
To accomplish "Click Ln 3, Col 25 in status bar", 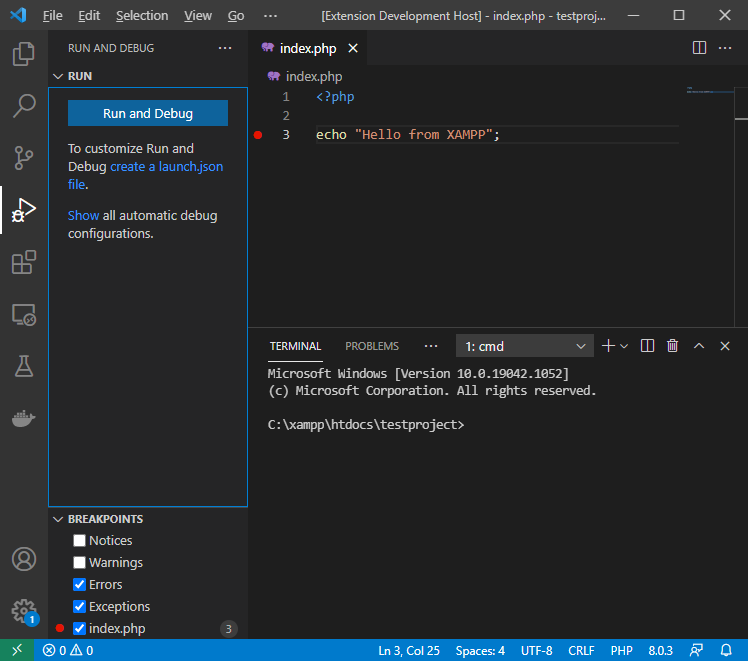I will click(x=409, y=650).
